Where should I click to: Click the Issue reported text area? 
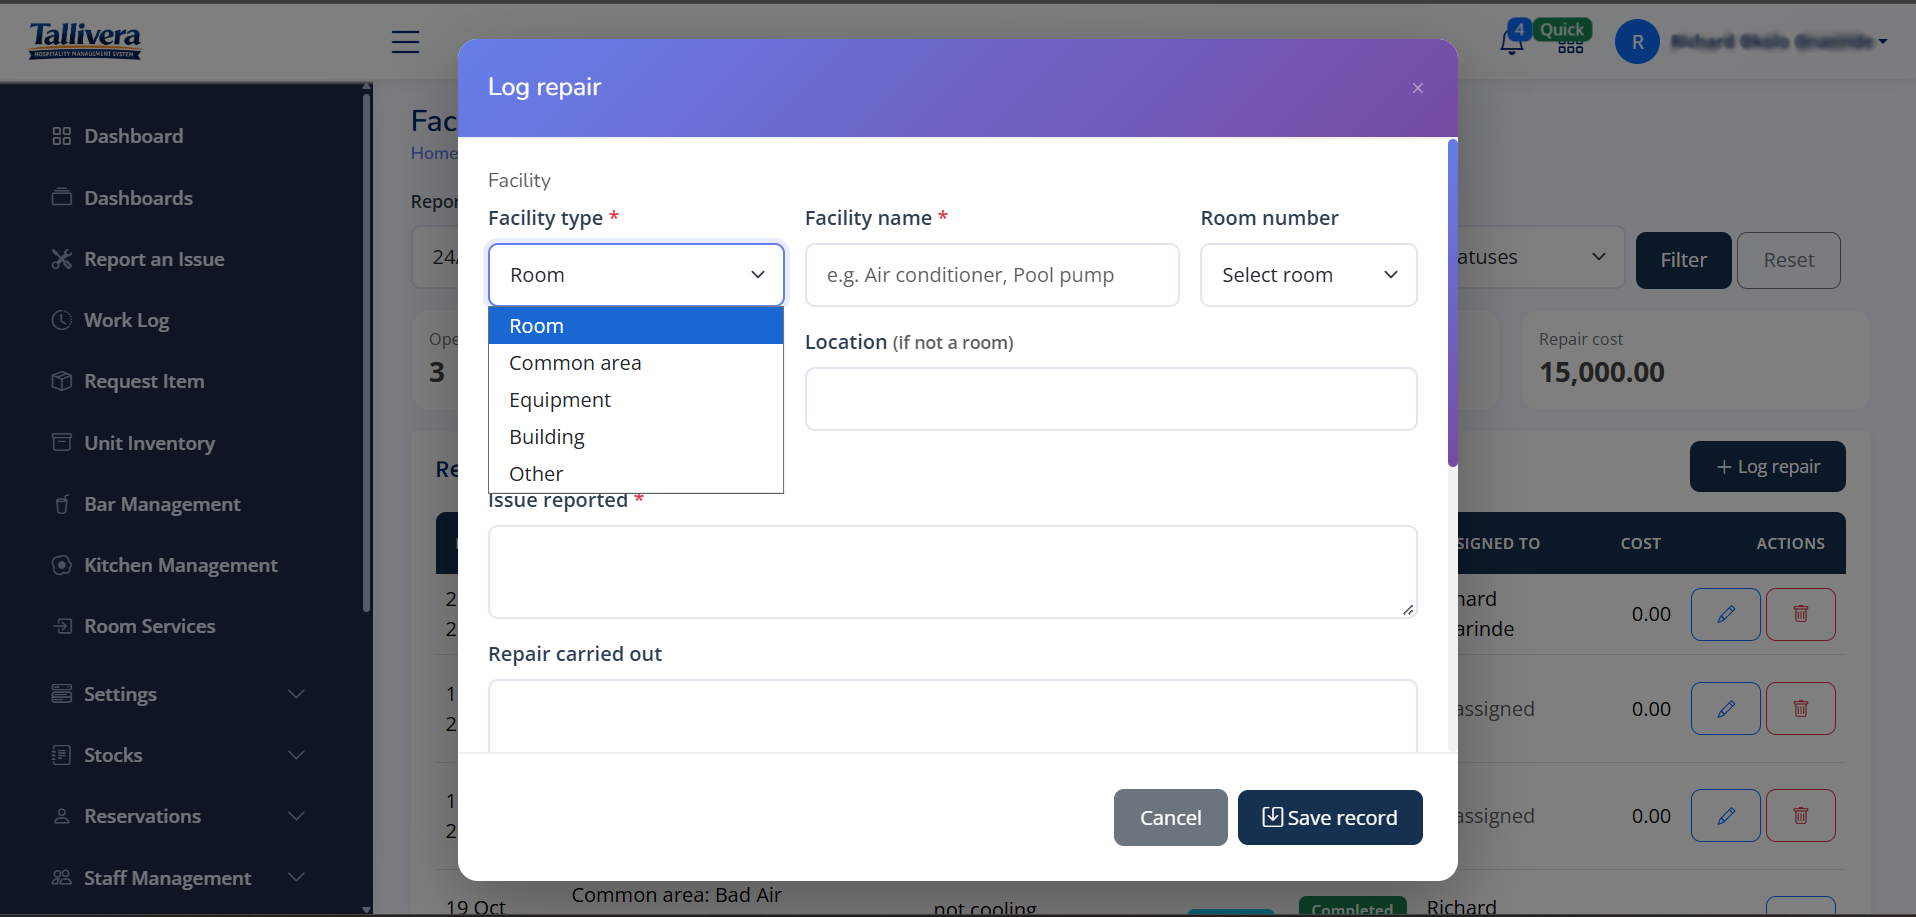coord(952,572)
